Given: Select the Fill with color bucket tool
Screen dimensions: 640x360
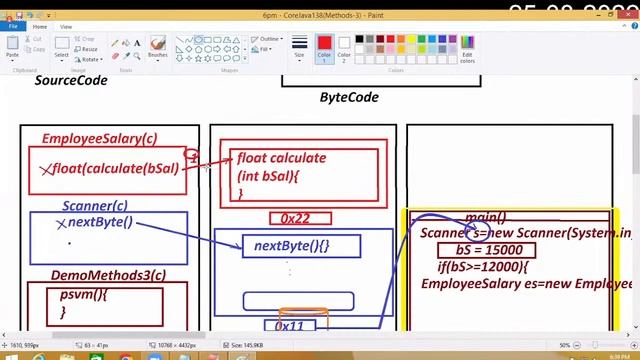Looking at the screenshot, I should point(126,43).
